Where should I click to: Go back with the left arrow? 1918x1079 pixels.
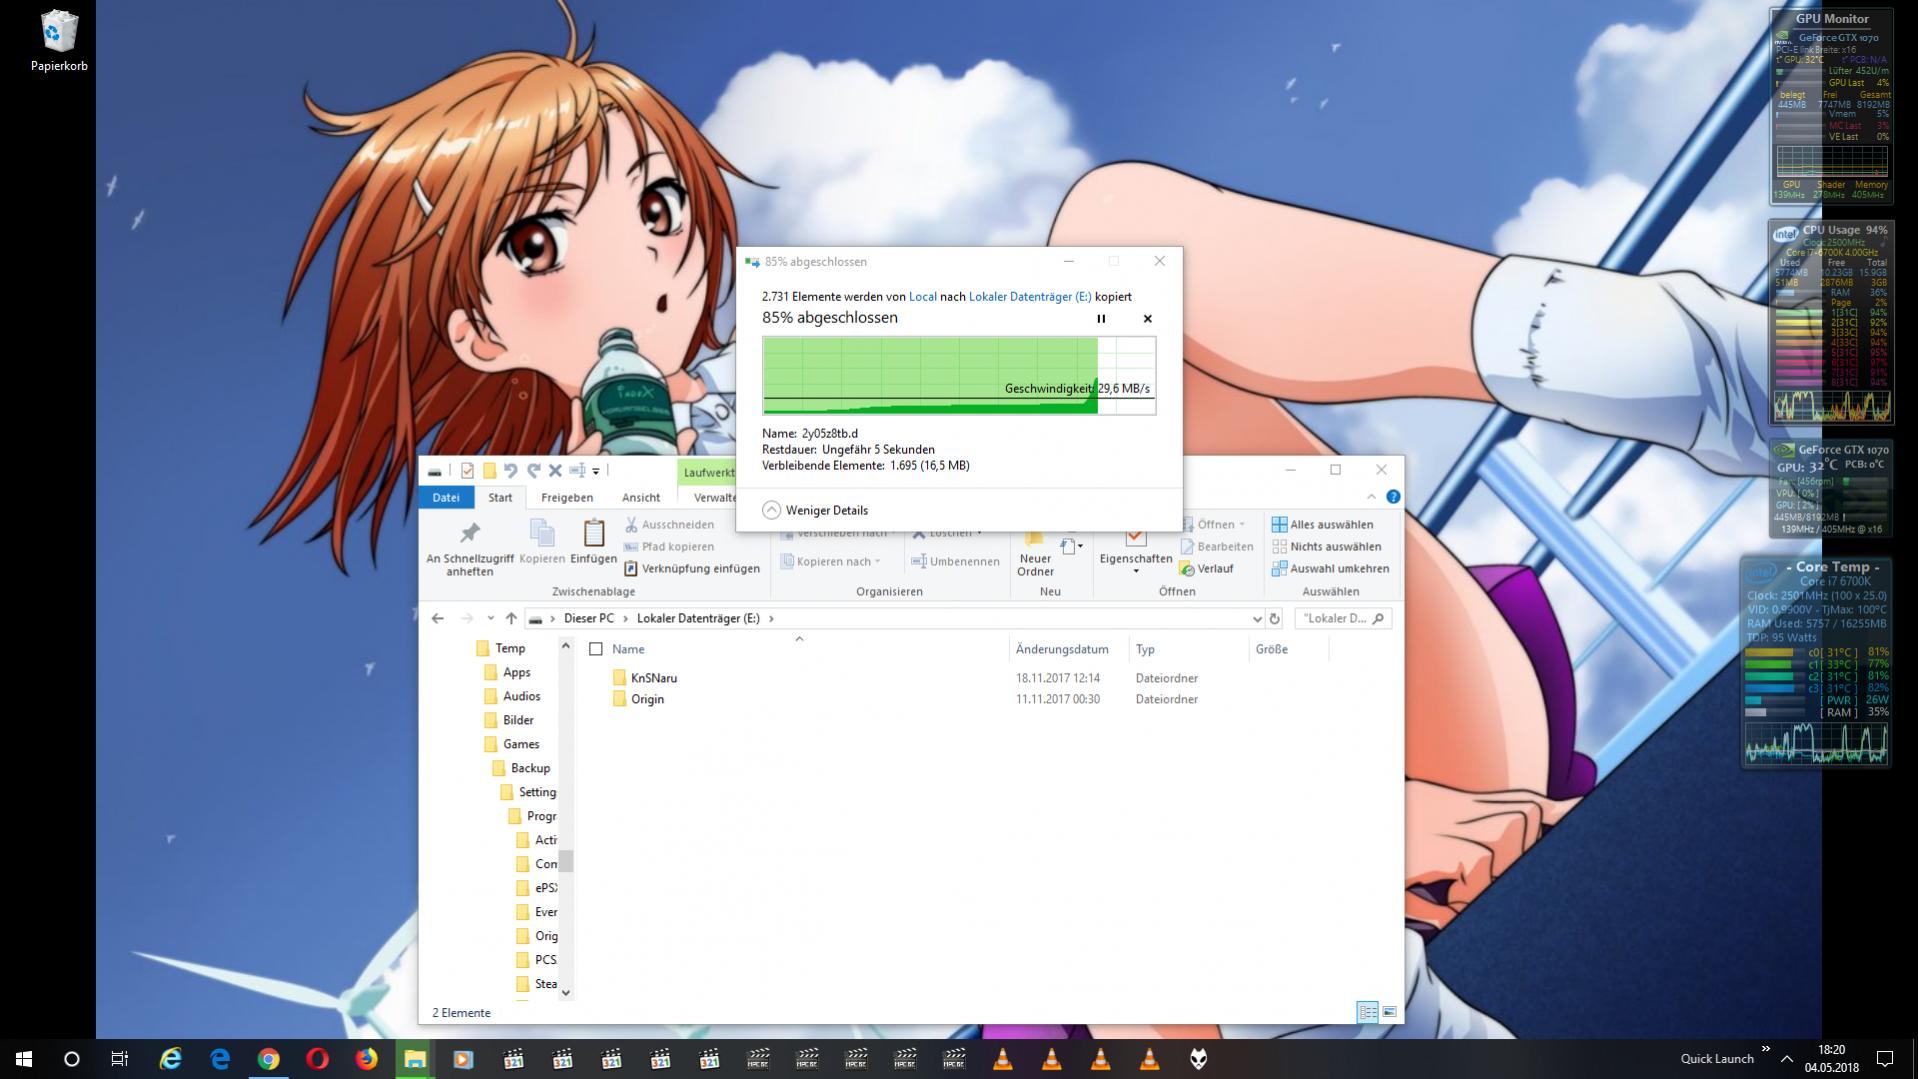click(x=437, y=618)
